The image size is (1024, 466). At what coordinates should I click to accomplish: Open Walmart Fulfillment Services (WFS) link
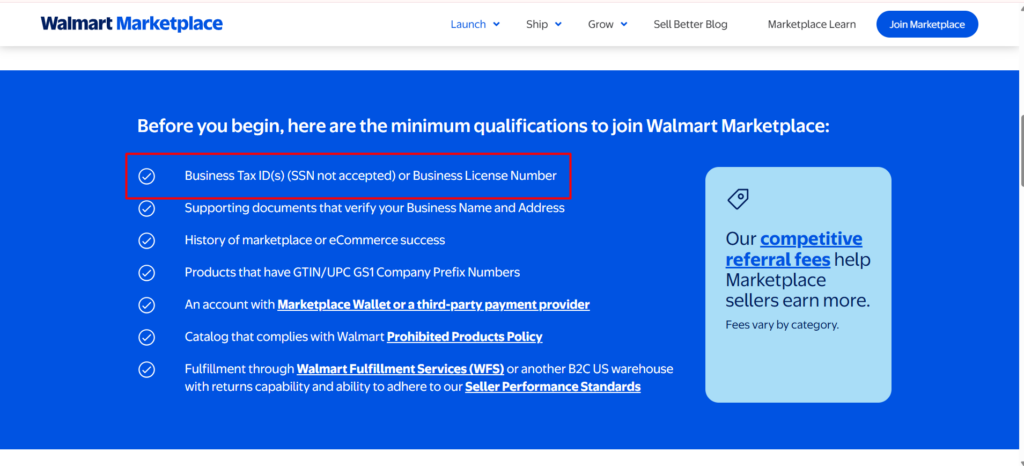[x=400, y=369]
